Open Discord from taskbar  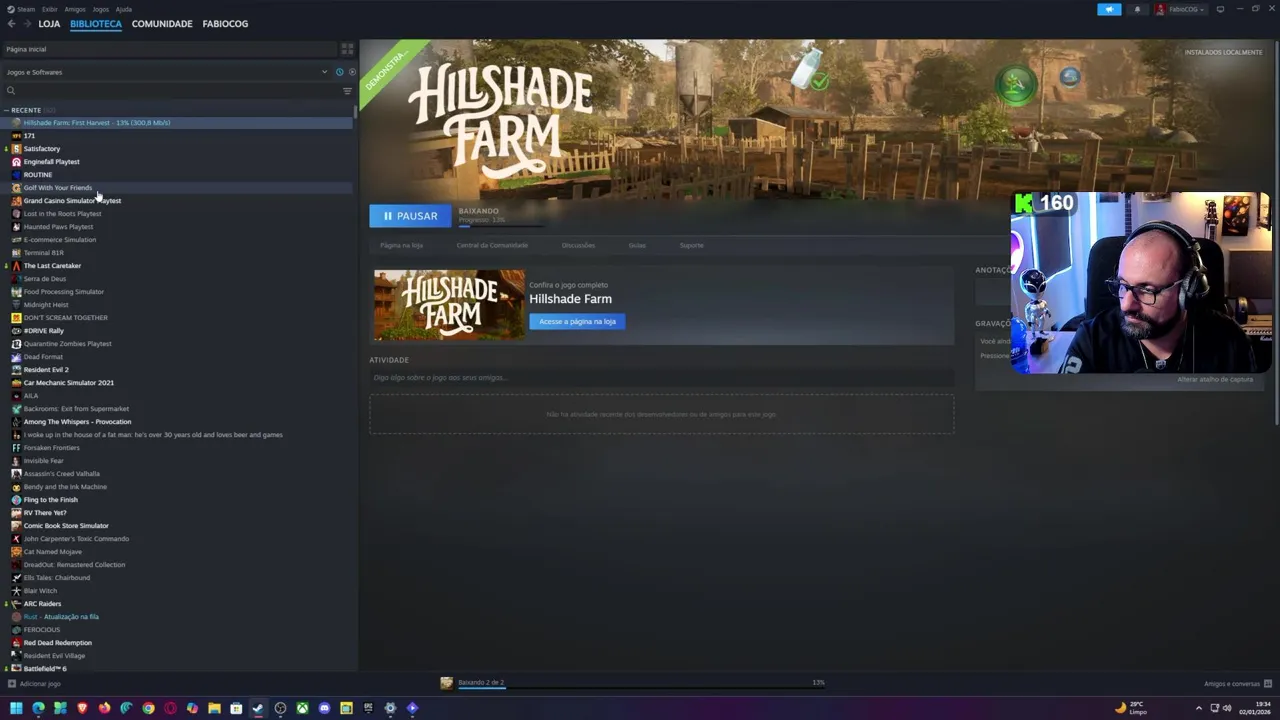coord(324,708)
